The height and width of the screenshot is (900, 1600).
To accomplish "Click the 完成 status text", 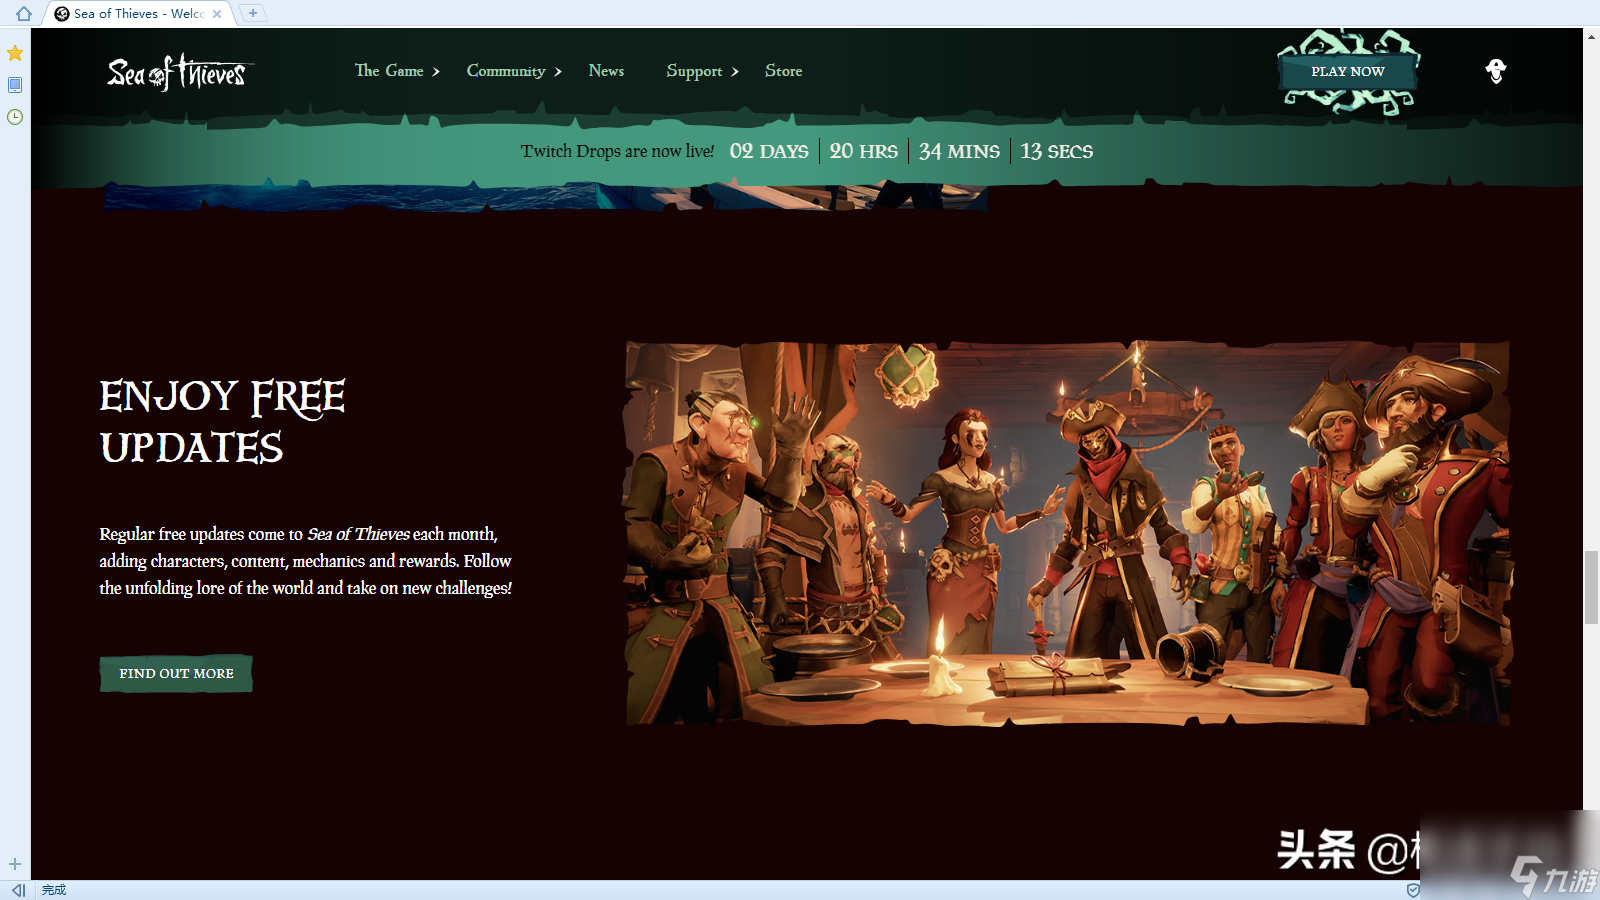I will point(54,890).
